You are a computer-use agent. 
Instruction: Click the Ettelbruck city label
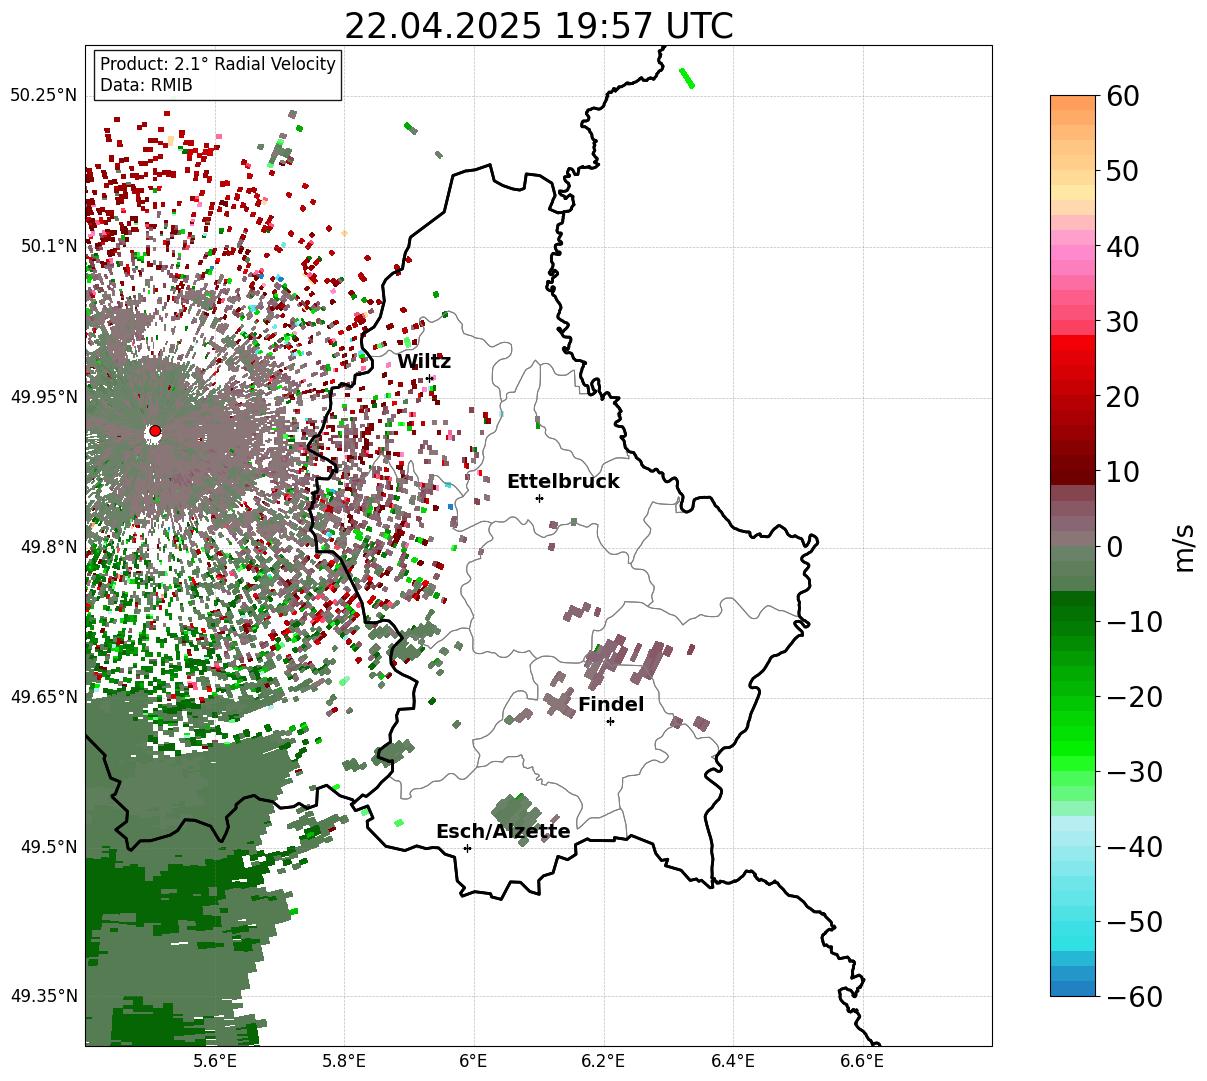pyautogui.click(x=563, y=482)
